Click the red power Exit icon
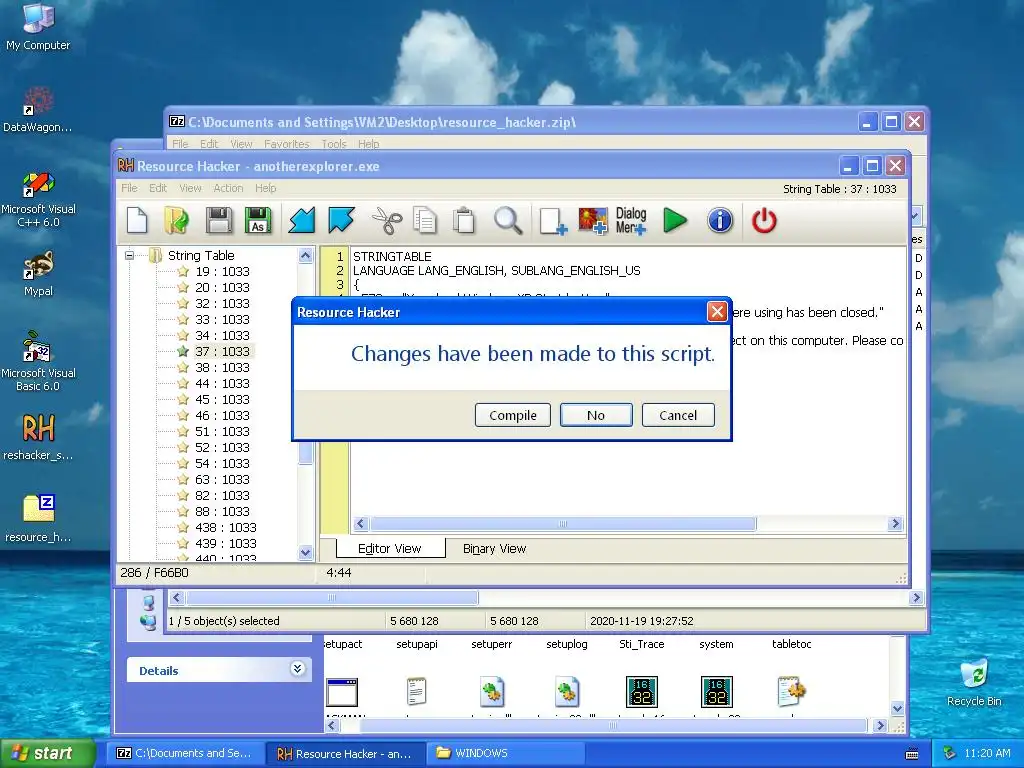The width and height of the screenshot is (1024, 768). (x=764, y=220)
